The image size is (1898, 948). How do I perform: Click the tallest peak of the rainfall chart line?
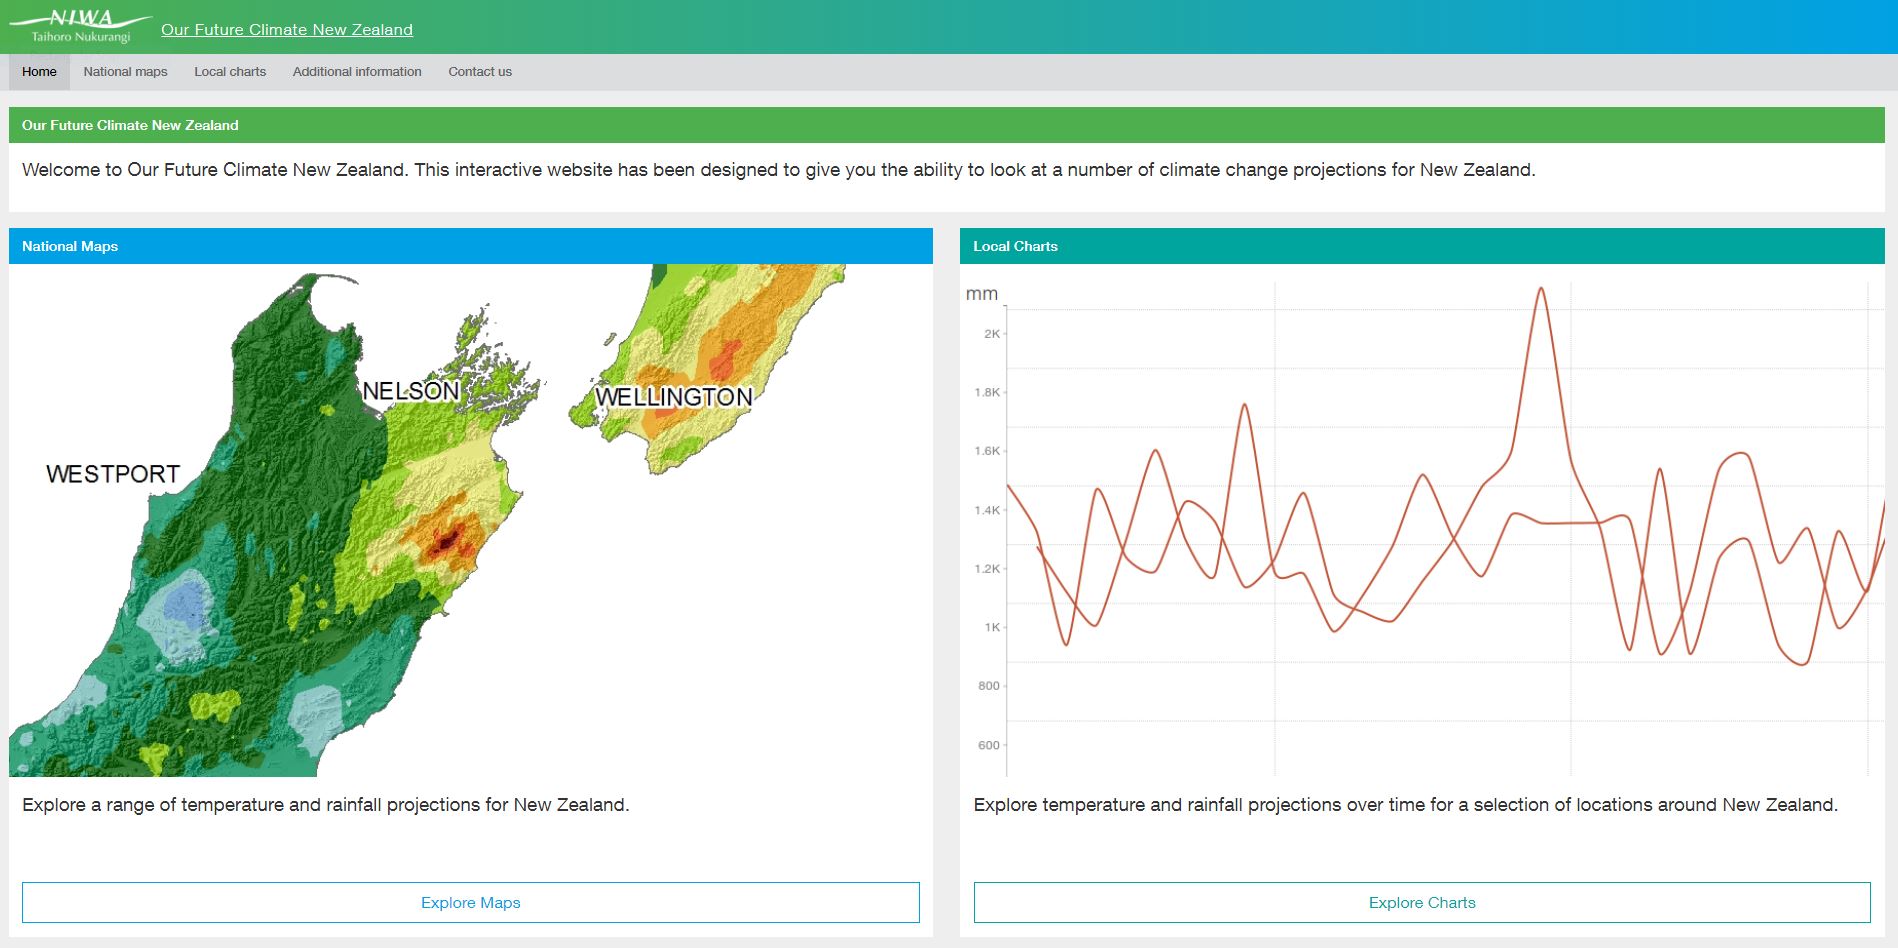pyautogui.click(x=1541, y=290)
